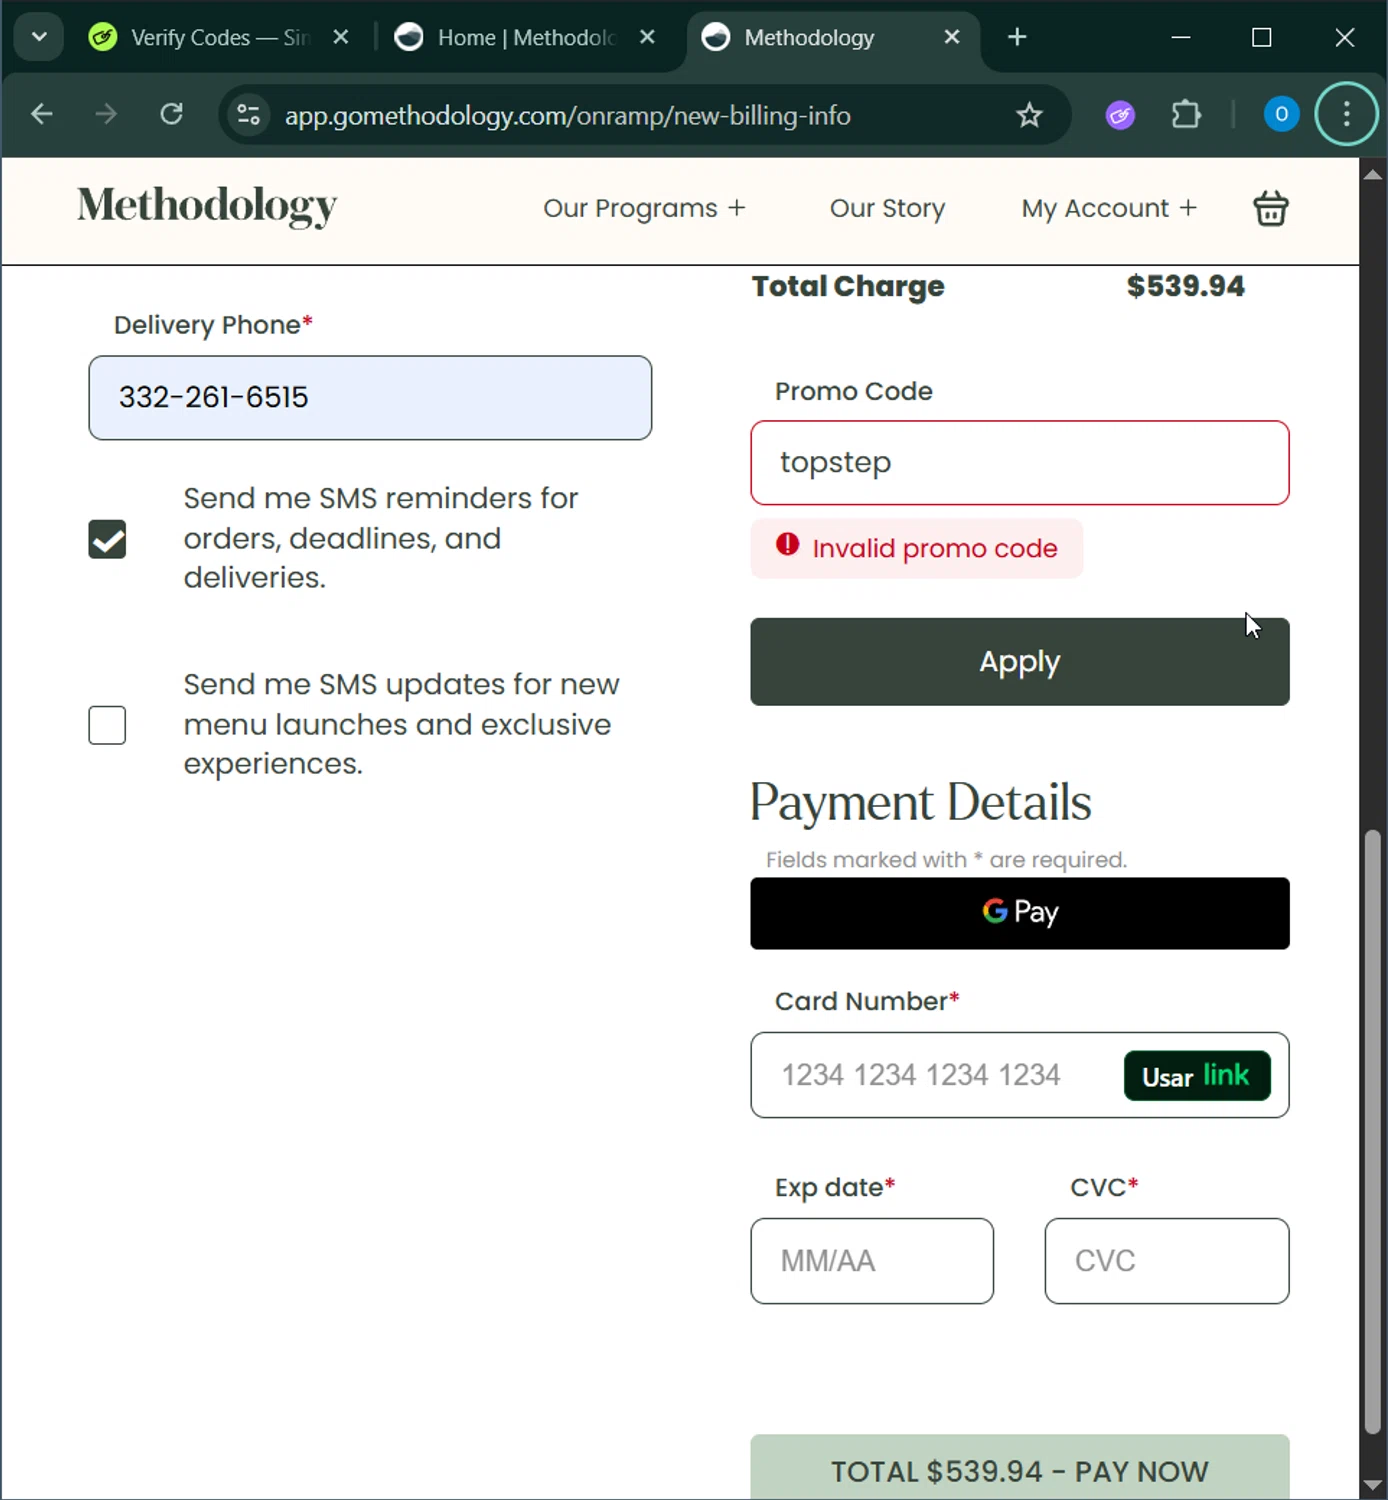Reload the billing info page
Image resolution: width=1388 pixels, height=1500 pixels.
click(x=172, y=115)
